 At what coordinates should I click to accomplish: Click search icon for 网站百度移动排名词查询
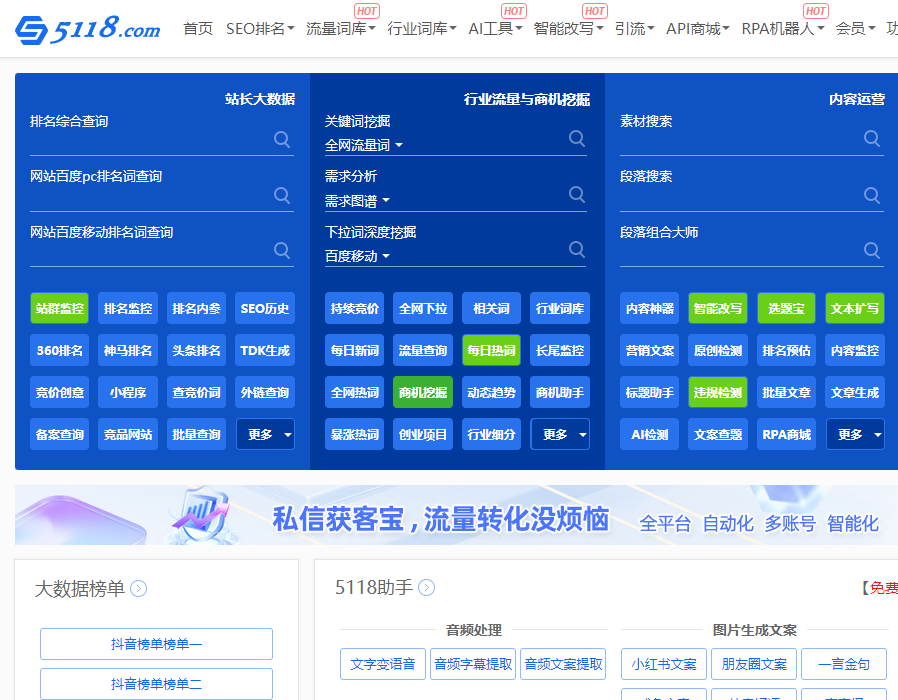click(282, 250)
